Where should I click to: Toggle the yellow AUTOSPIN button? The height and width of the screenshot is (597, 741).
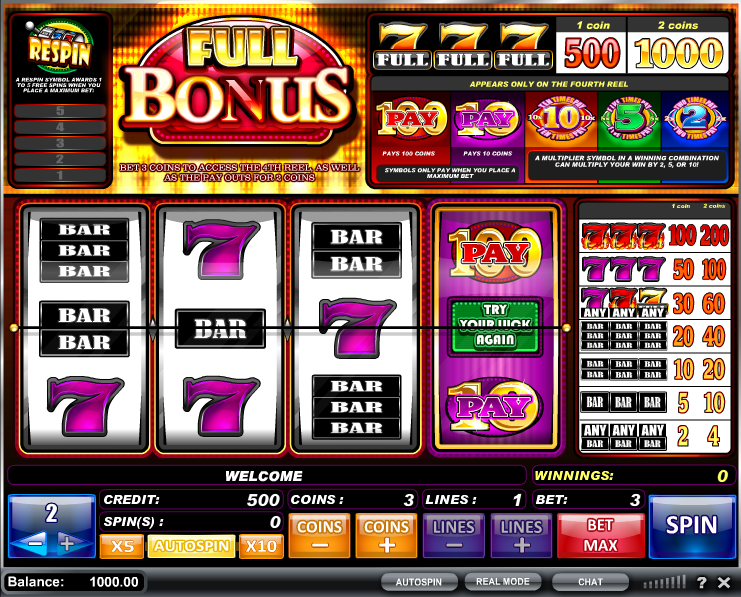point(191,546)
